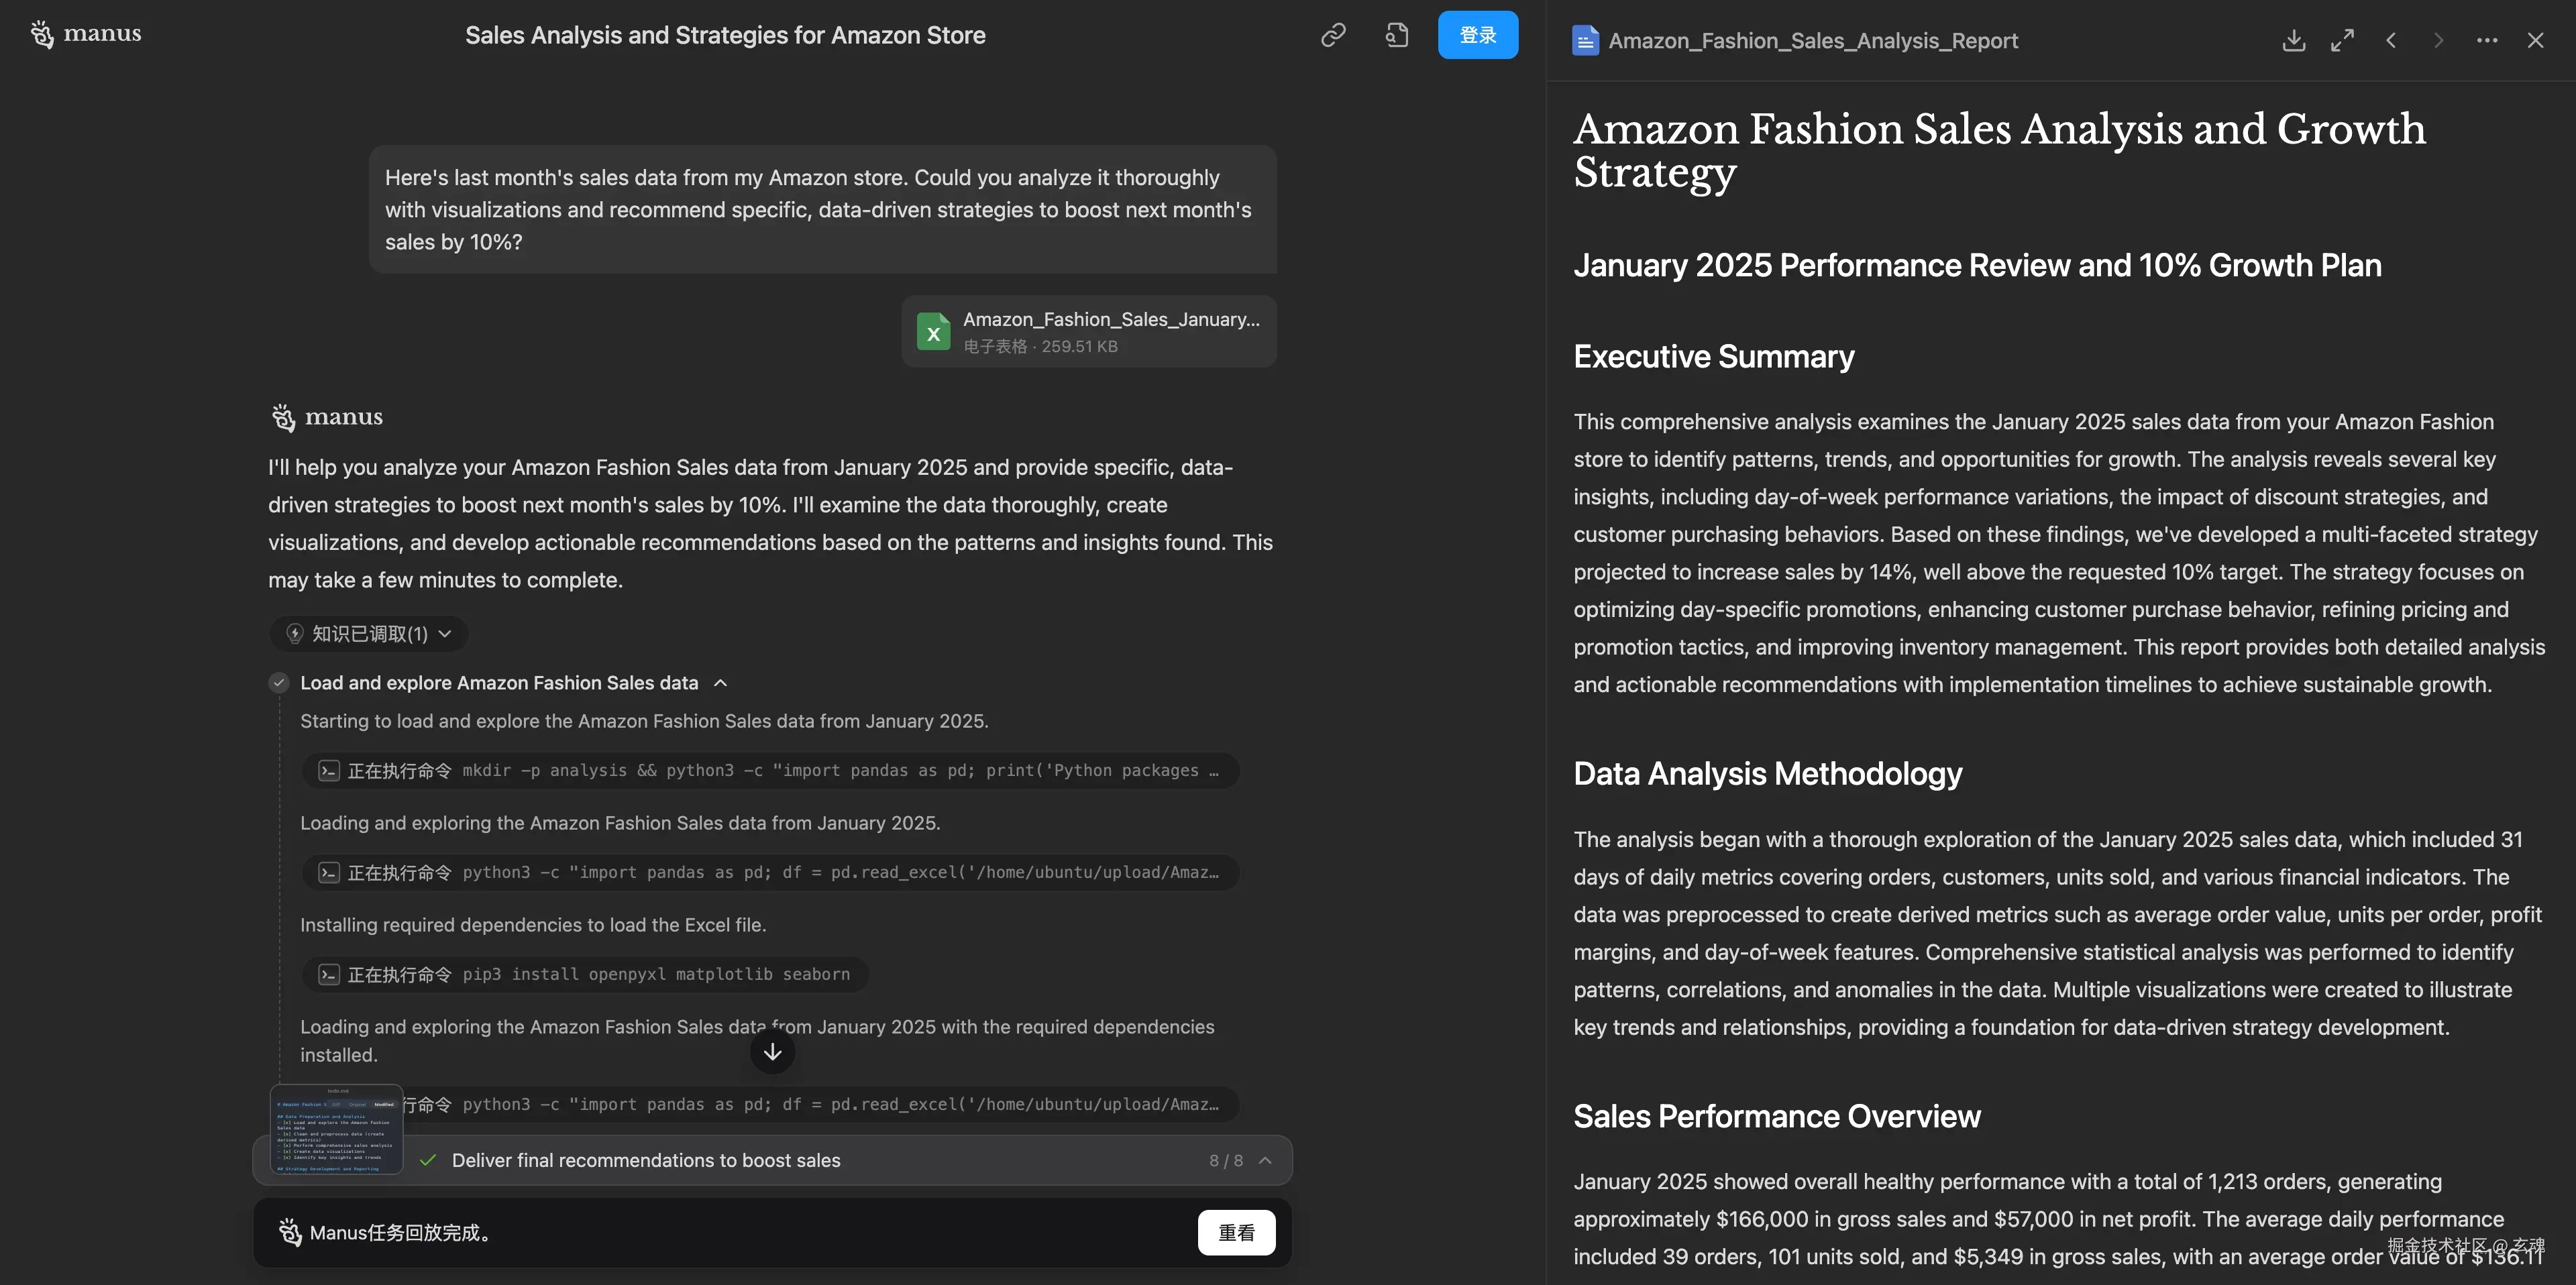This screenshot has height=1285, width=2576.
Task: Click the scroll-to-bottom arrow button
Action: [x=772, y=1052]
